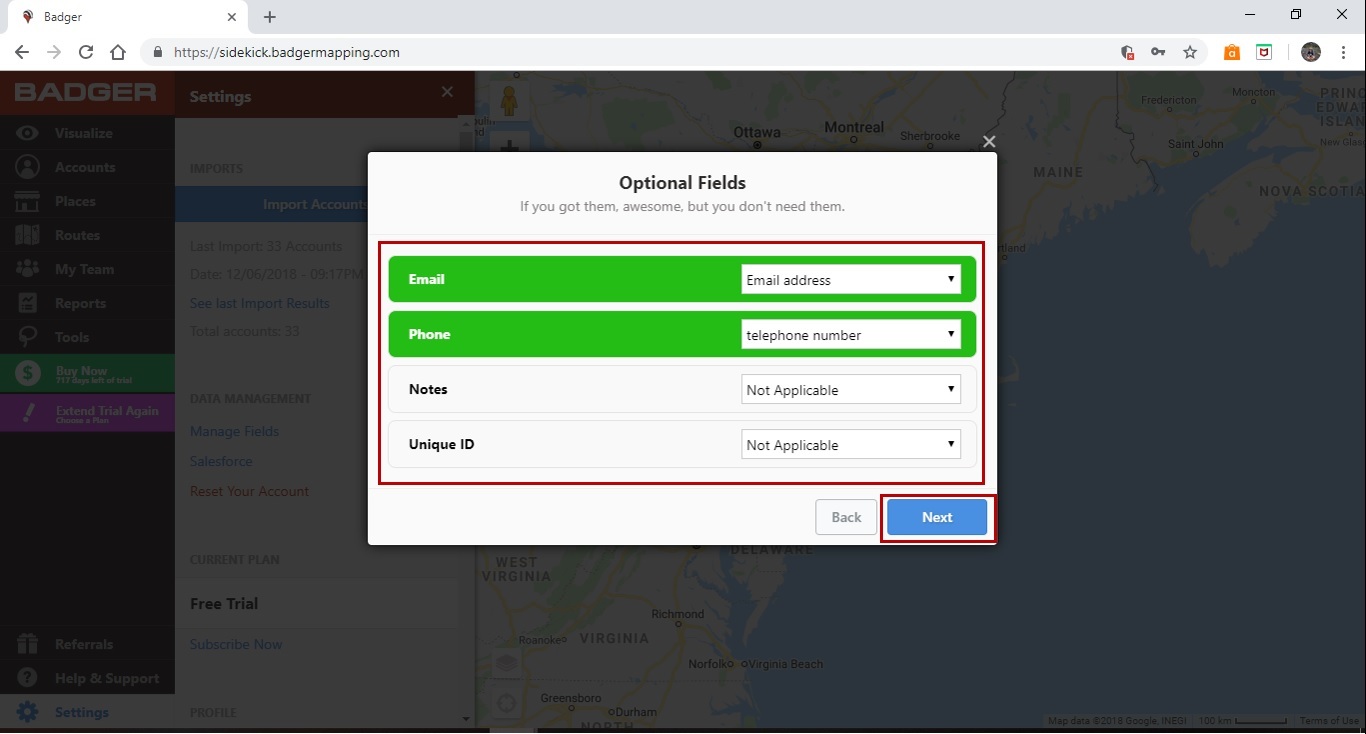Open the Phone field mapping dropdown
Screen dimensions: 1366x734
click(851, 335)
